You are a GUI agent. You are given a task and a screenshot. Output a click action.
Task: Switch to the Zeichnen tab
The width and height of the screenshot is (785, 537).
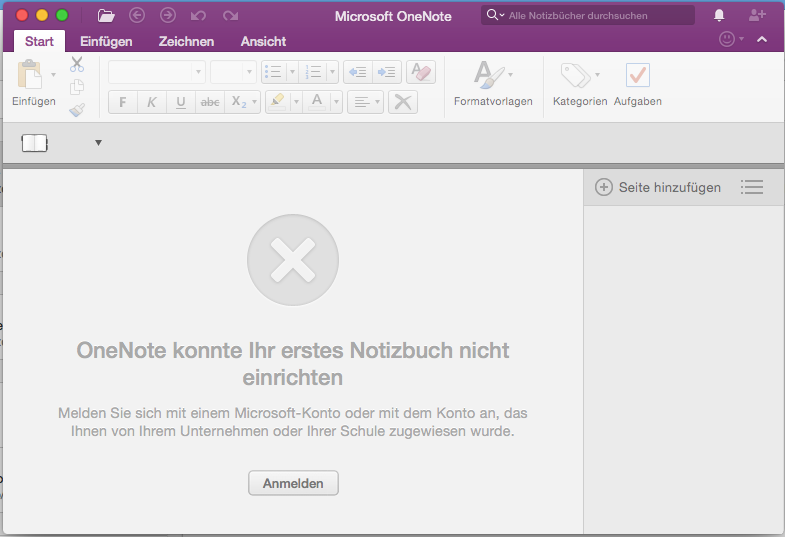(x=186, y=41)
